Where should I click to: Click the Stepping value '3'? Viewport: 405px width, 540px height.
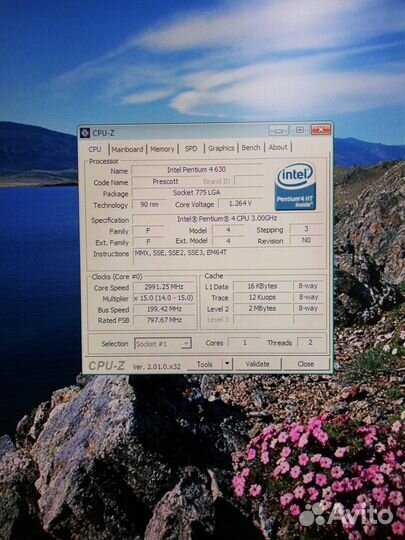click(307, 229)
